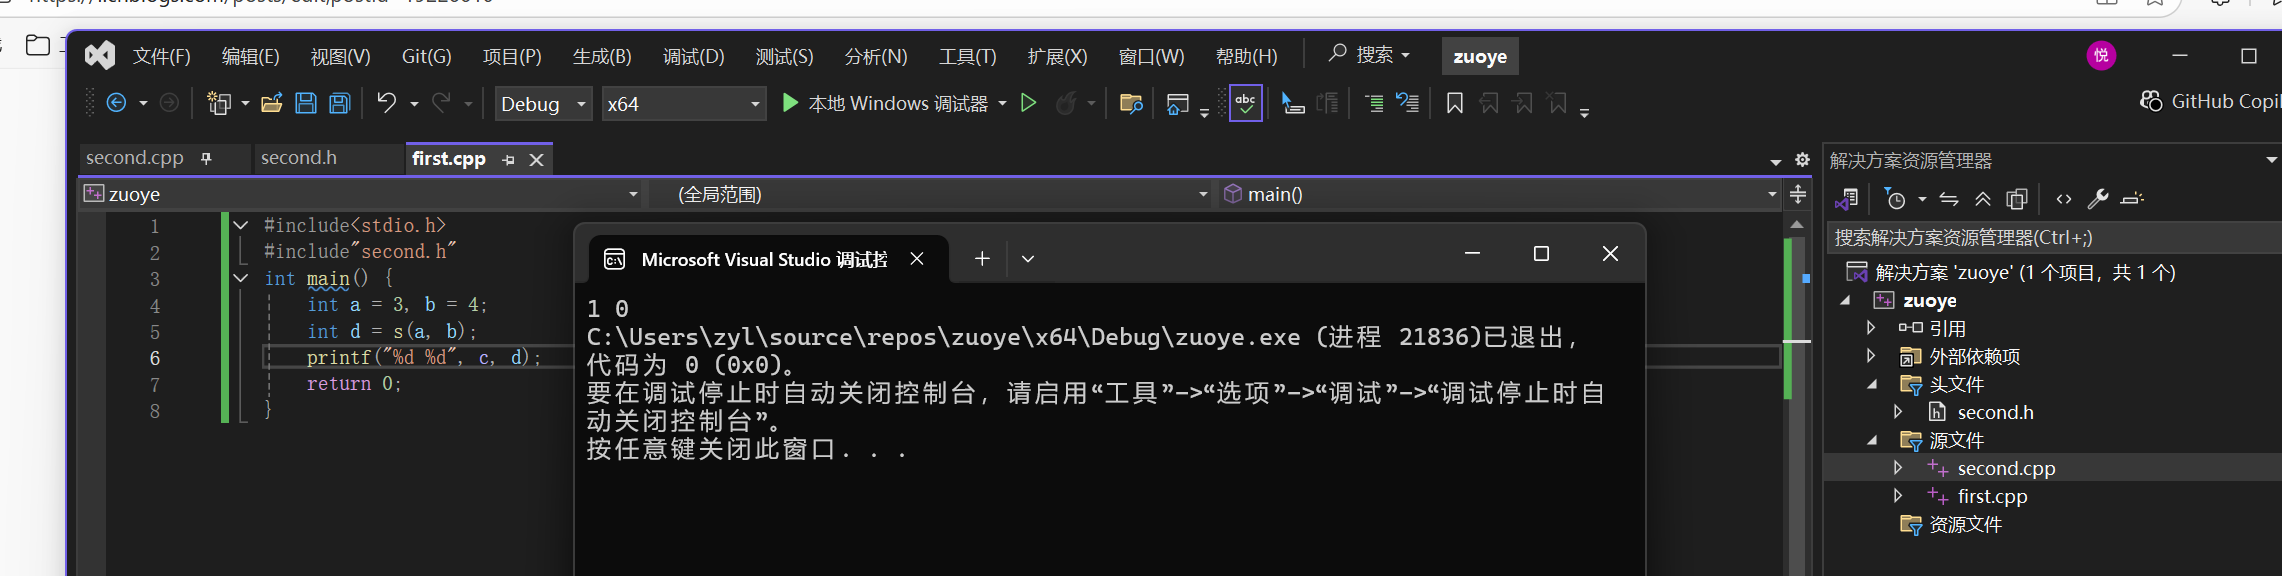The width and height of the screenshot is (2282, 576).
Task: Open the Visual Studio logo system menu
Action: 100,55
